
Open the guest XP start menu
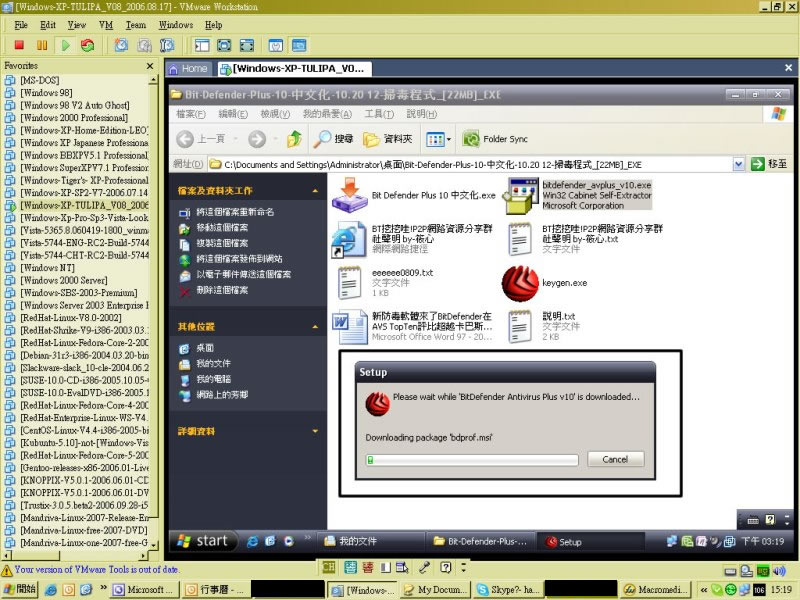click(203, 541)
